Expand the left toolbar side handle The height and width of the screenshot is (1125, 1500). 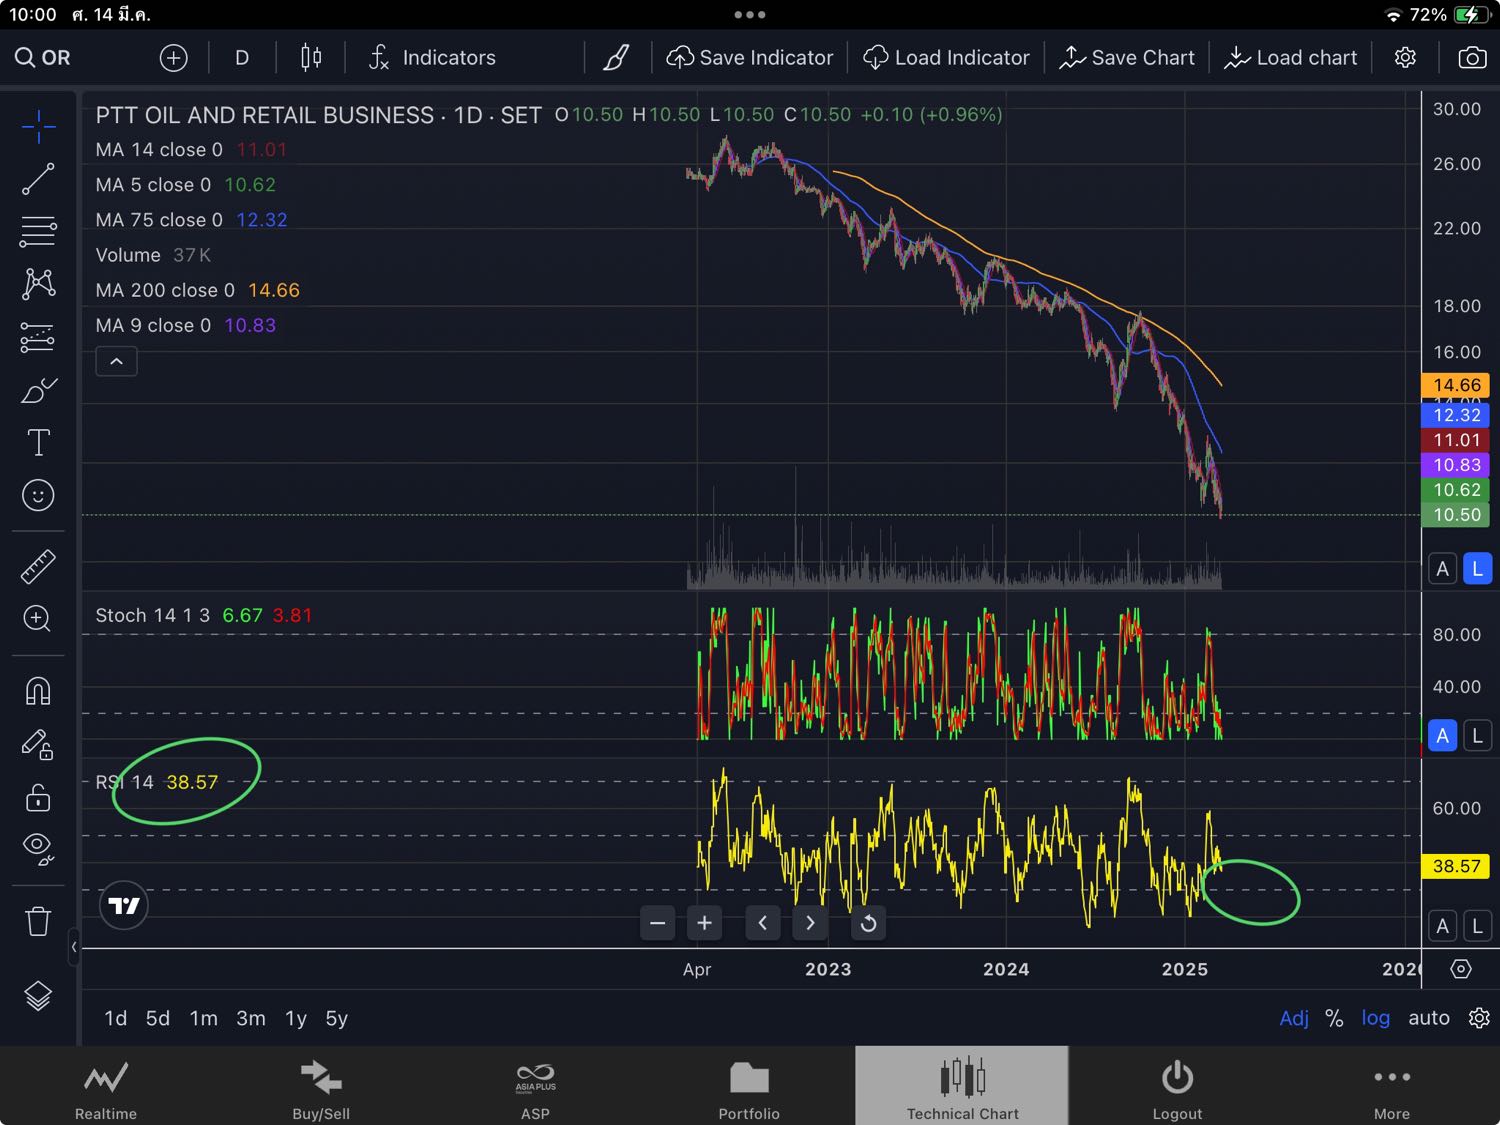tap(73, 947)
